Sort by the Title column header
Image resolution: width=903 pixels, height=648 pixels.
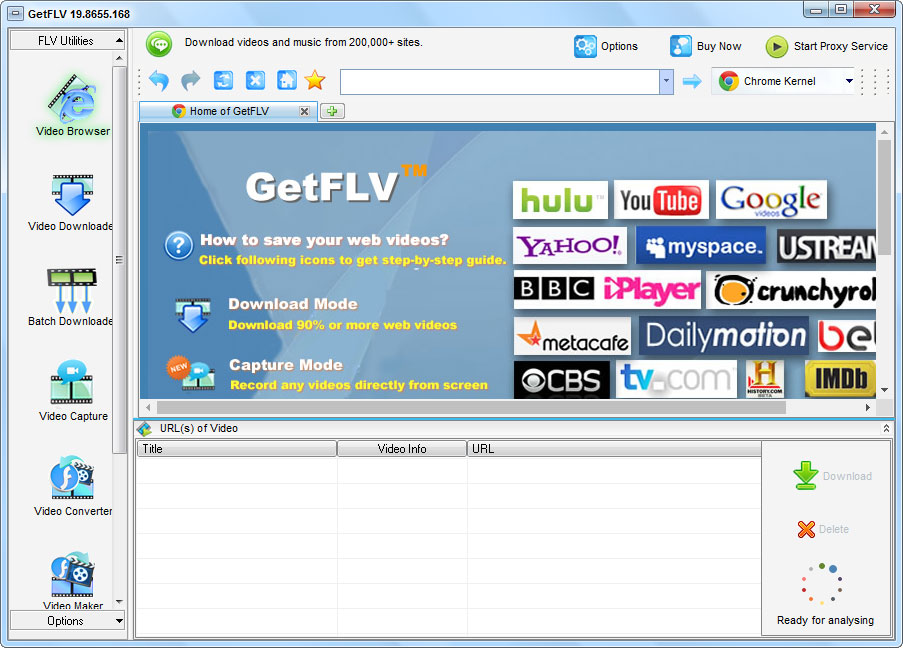coord(237,449)
